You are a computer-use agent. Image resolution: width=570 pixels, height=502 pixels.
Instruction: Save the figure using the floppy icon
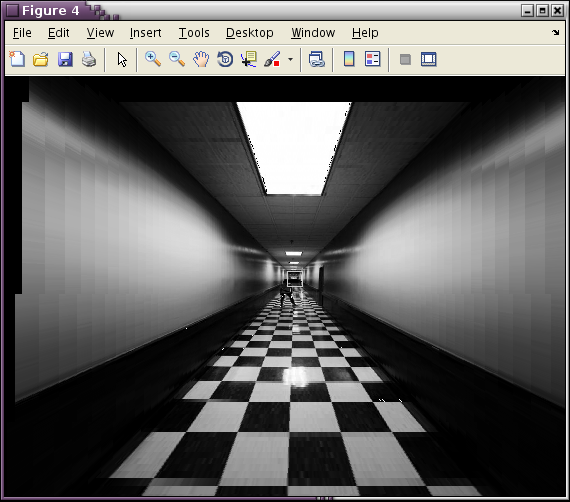65,59
